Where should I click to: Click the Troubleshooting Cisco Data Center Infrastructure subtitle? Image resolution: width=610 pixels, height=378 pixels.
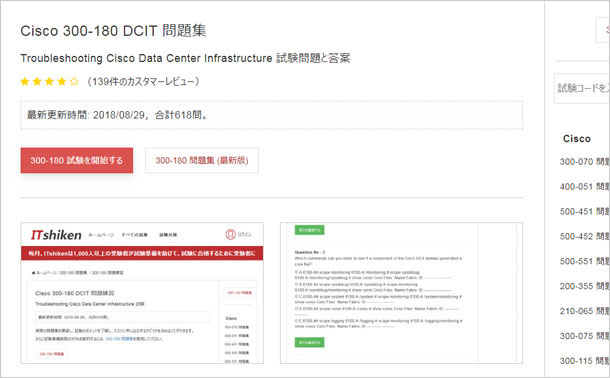coord(185,58)
